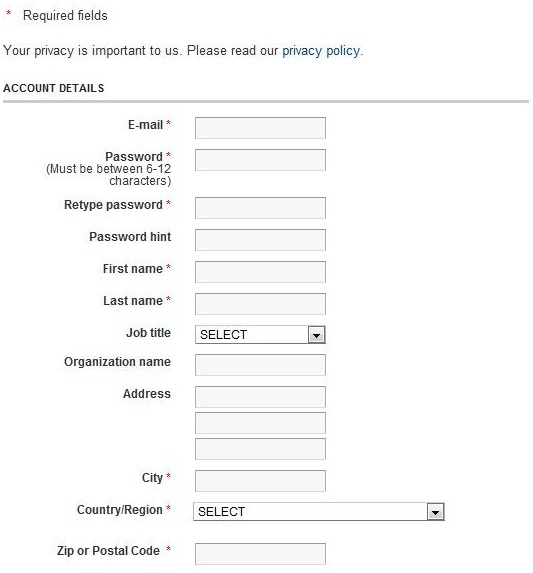Viewport: 533px width, 573px height.
Task: Click the Country/Region dropdown arrow button
Action: [x=435, y=512]
